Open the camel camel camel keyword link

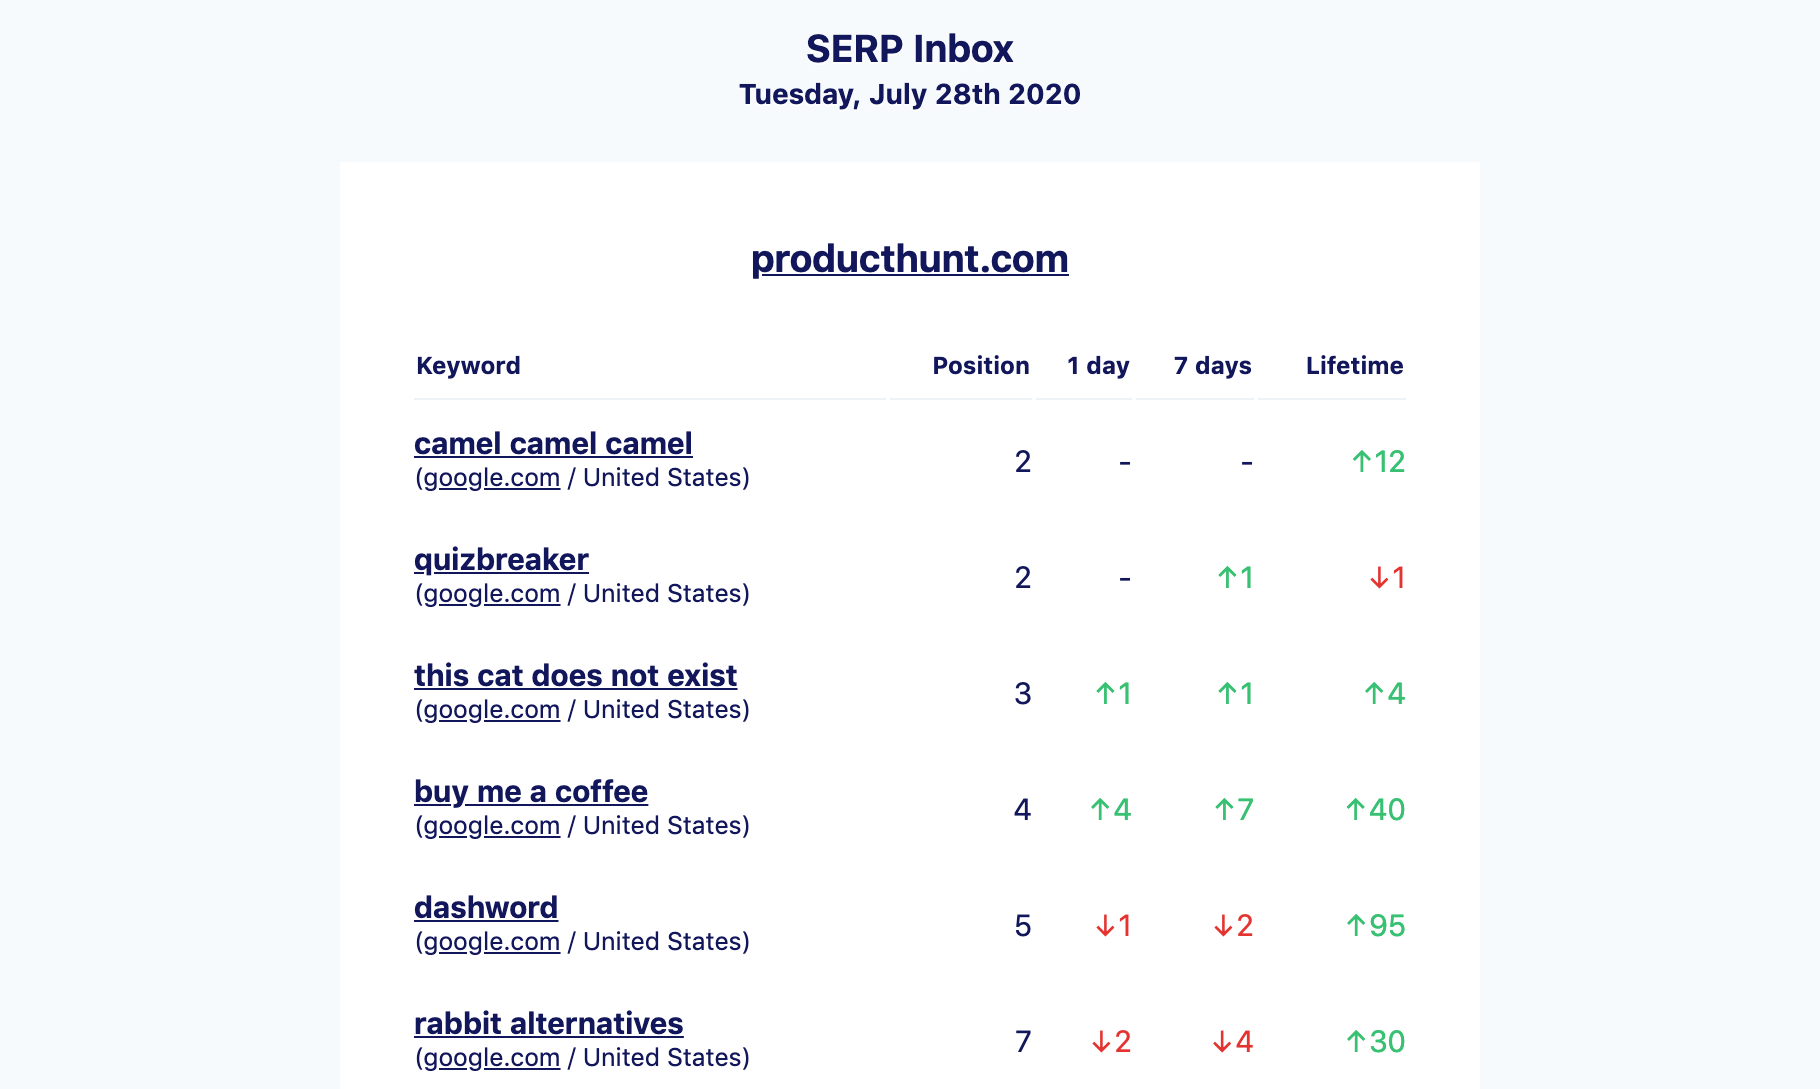point(552,443)
